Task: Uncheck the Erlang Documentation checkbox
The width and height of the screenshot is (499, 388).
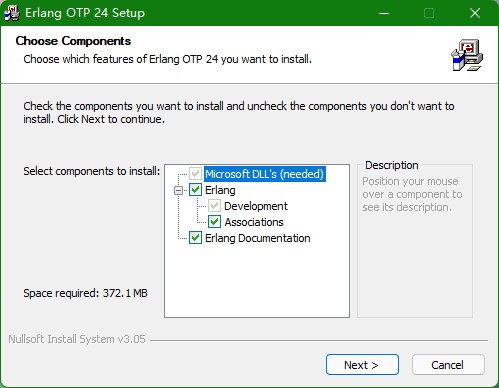Action: (195, 238)
